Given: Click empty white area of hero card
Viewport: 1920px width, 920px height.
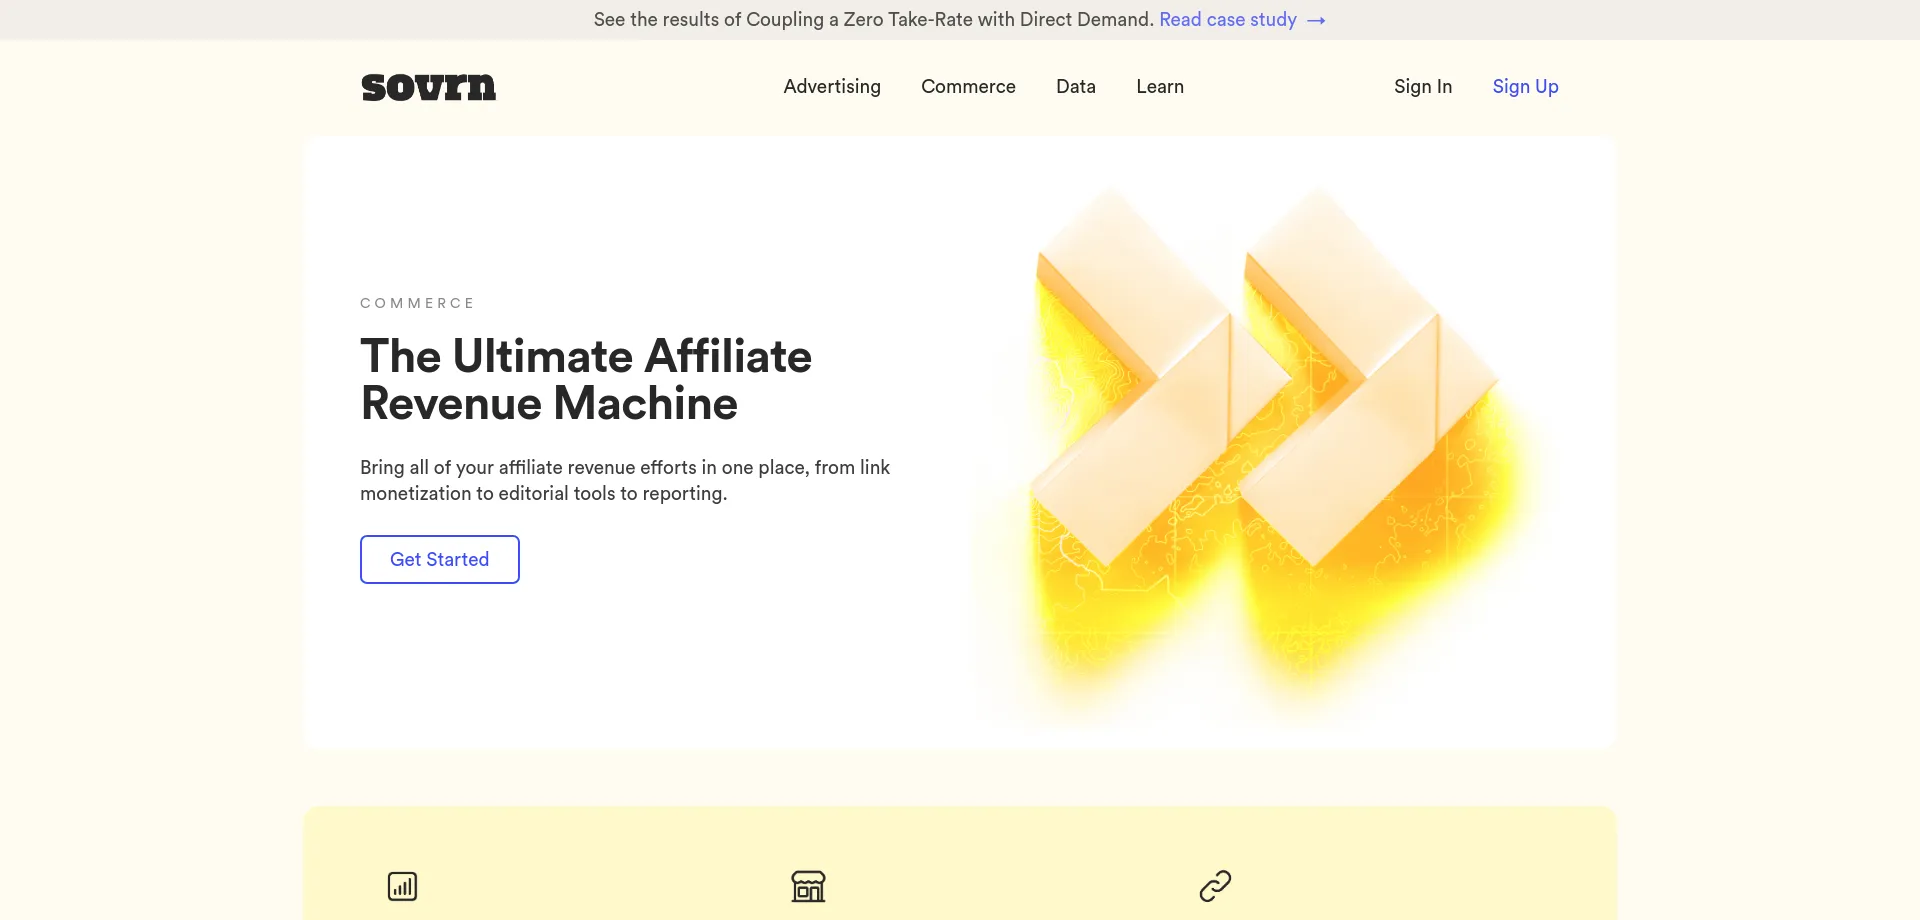Looking at the screenshot, I should [640, 670].
